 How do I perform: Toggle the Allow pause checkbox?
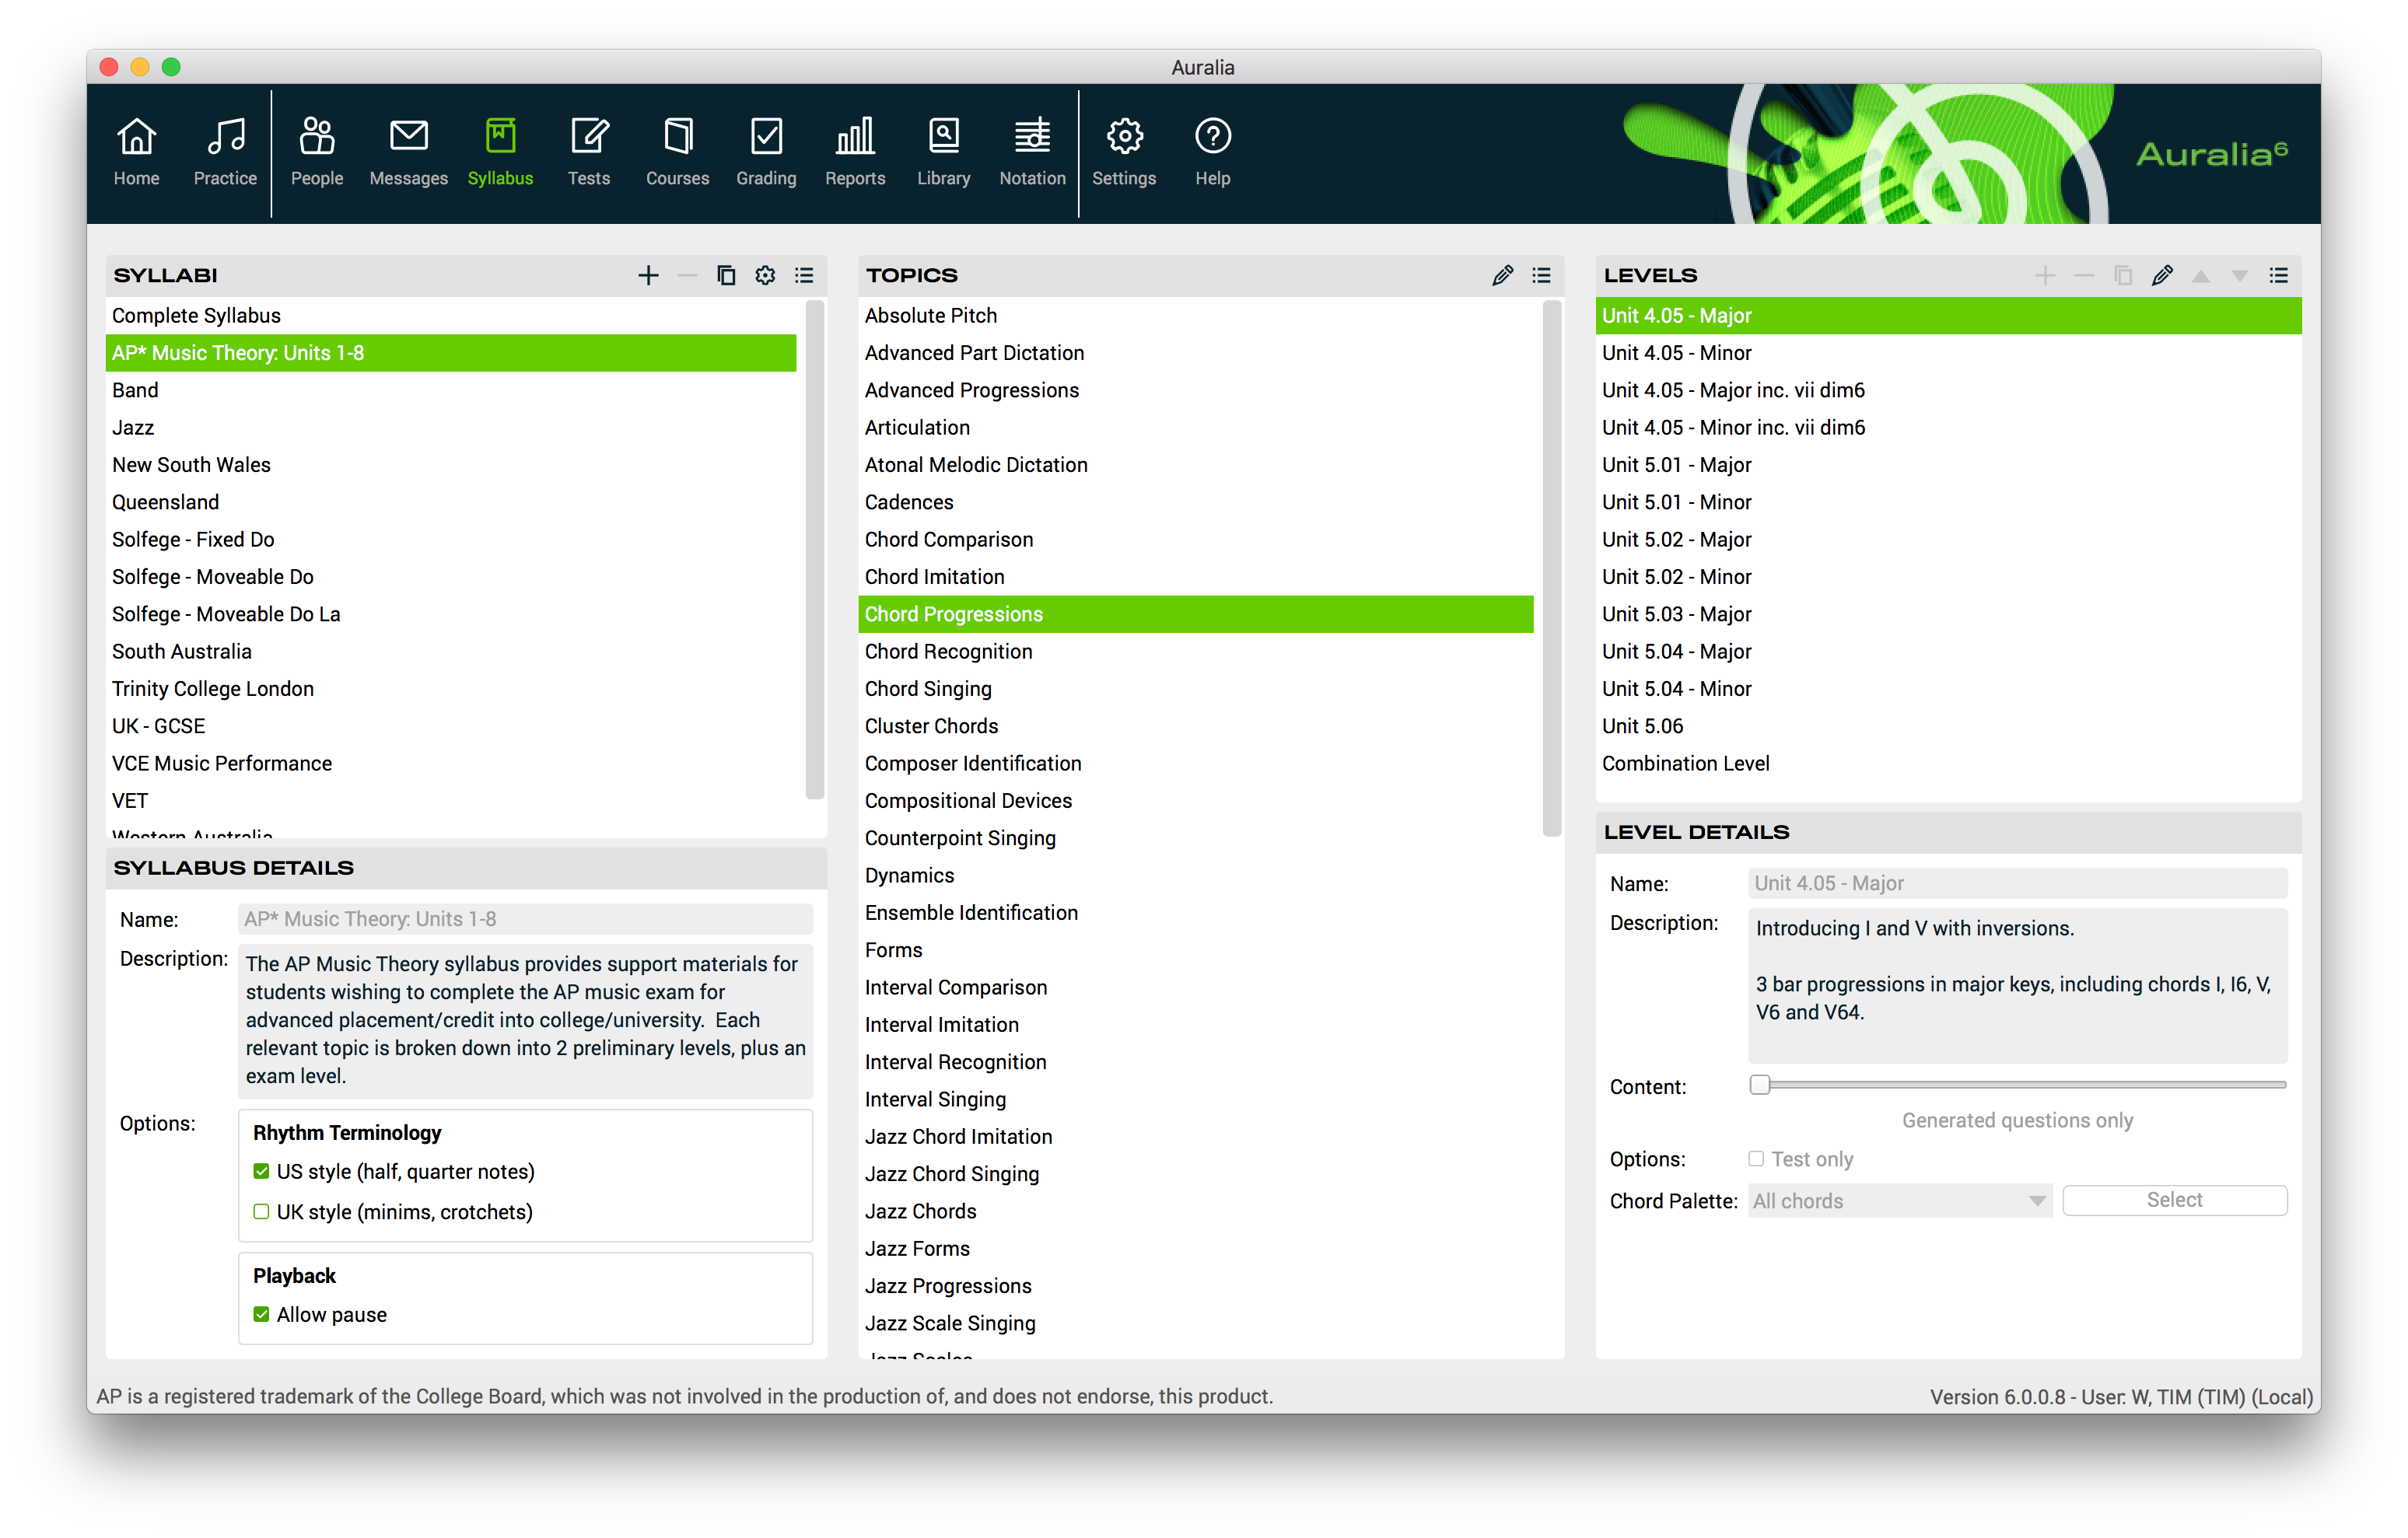tap(262, 1314)
